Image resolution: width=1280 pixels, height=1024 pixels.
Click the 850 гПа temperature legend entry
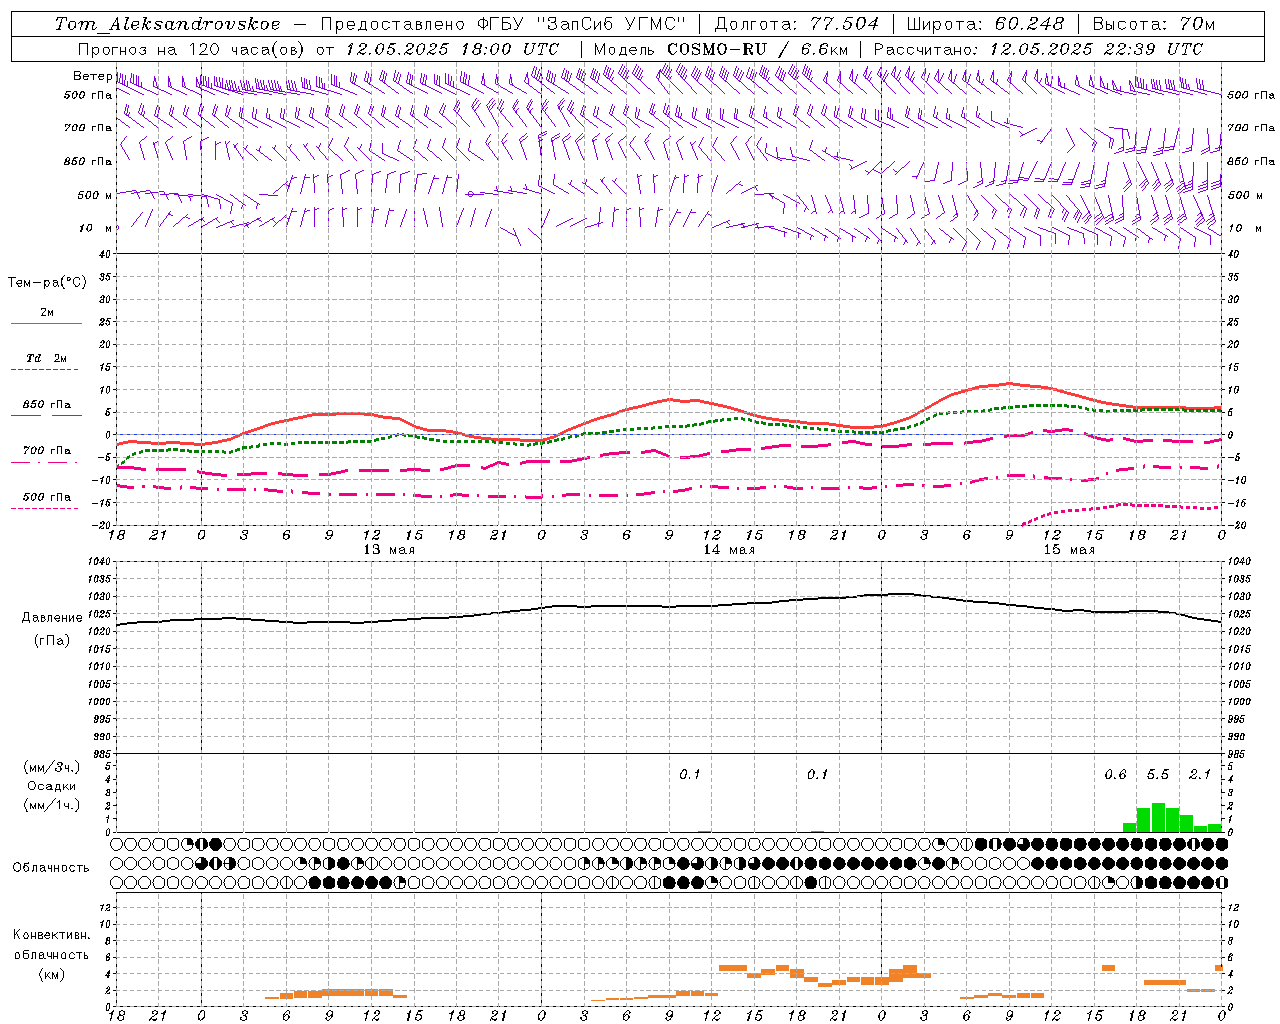coord(46,405)
